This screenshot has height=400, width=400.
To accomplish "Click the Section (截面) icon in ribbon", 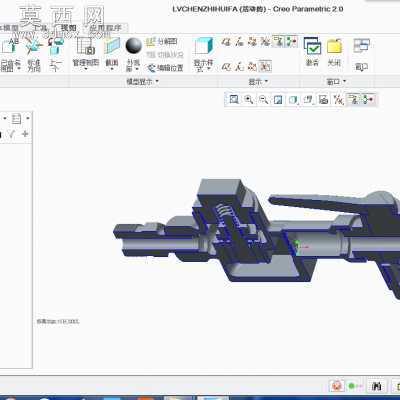I will tap(112, 46).
